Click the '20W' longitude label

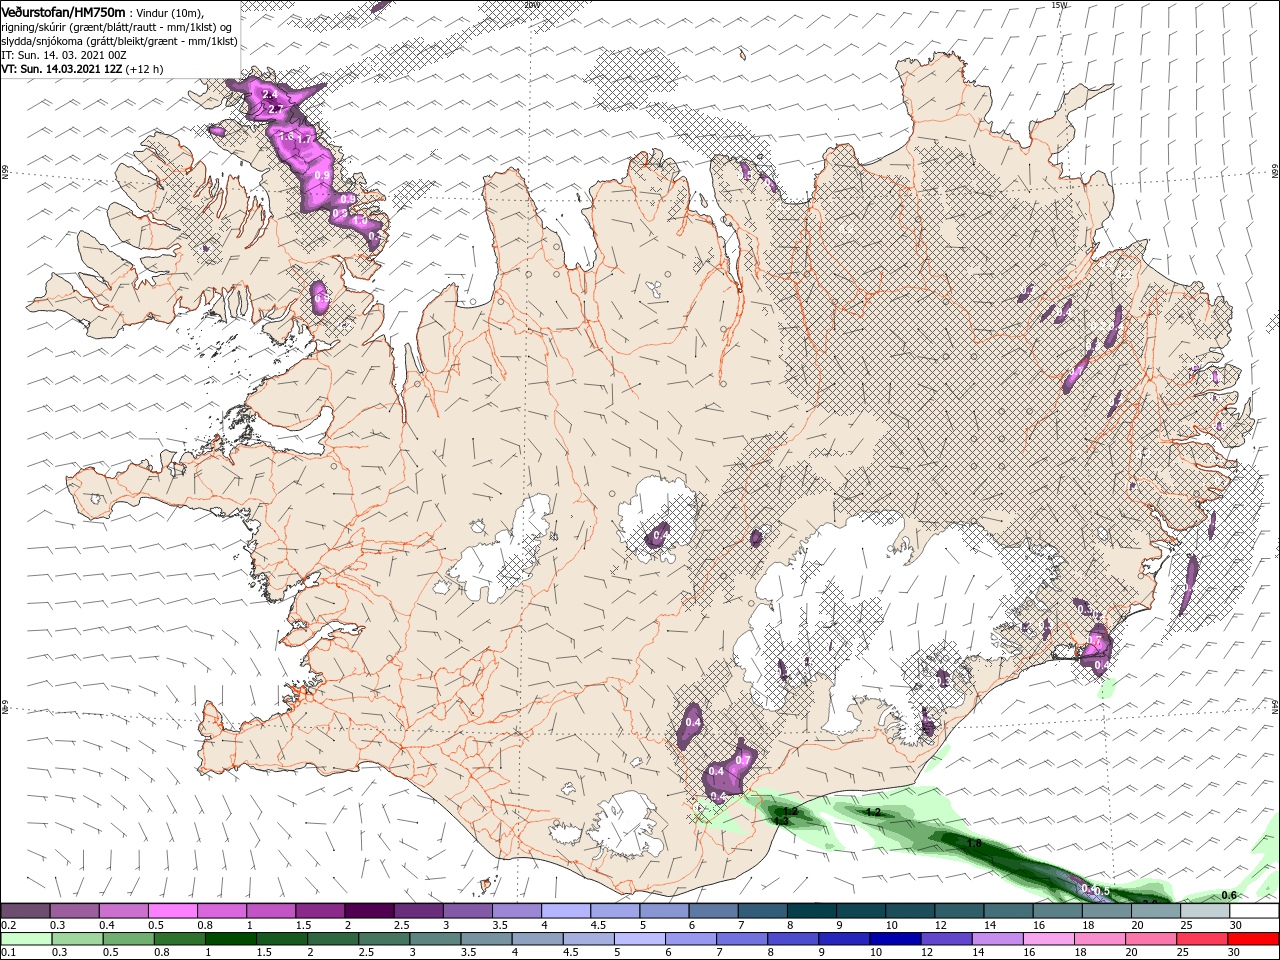click(532, 5)
